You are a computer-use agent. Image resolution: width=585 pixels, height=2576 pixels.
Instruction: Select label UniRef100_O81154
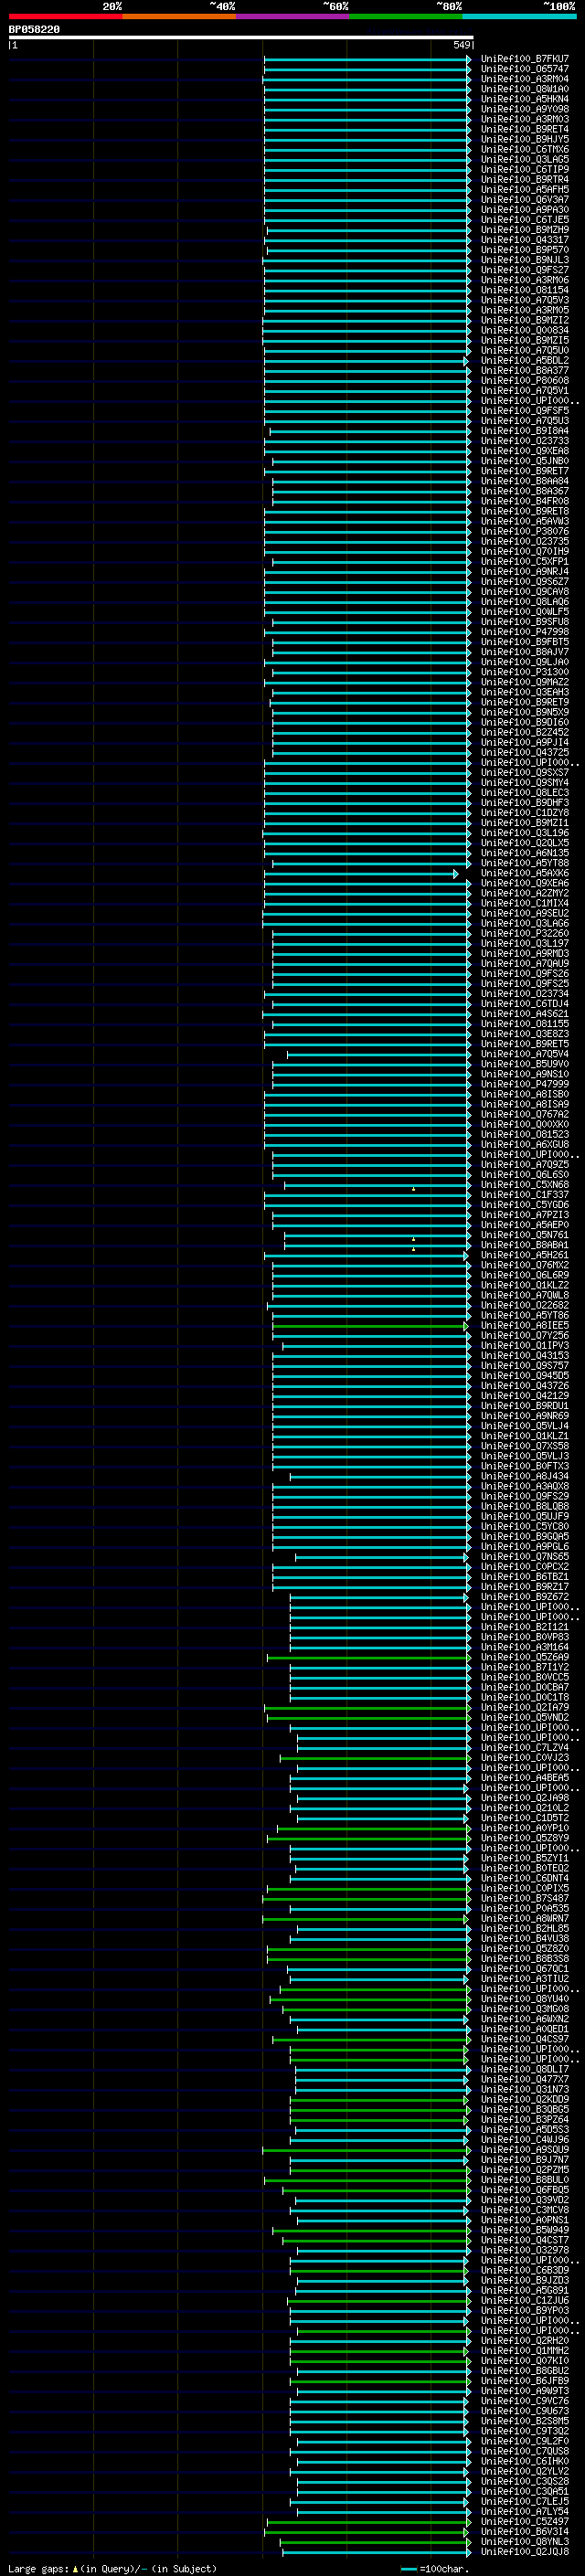click(x=525, y=290)
